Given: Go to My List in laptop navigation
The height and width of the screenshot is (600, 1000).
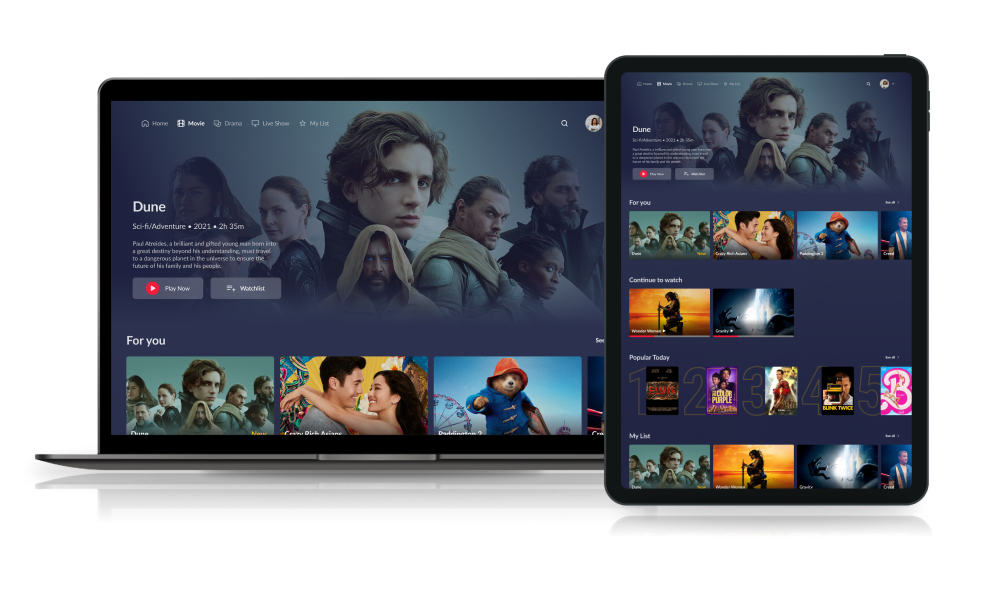Looking at the screenshot, I should [314, 123].
